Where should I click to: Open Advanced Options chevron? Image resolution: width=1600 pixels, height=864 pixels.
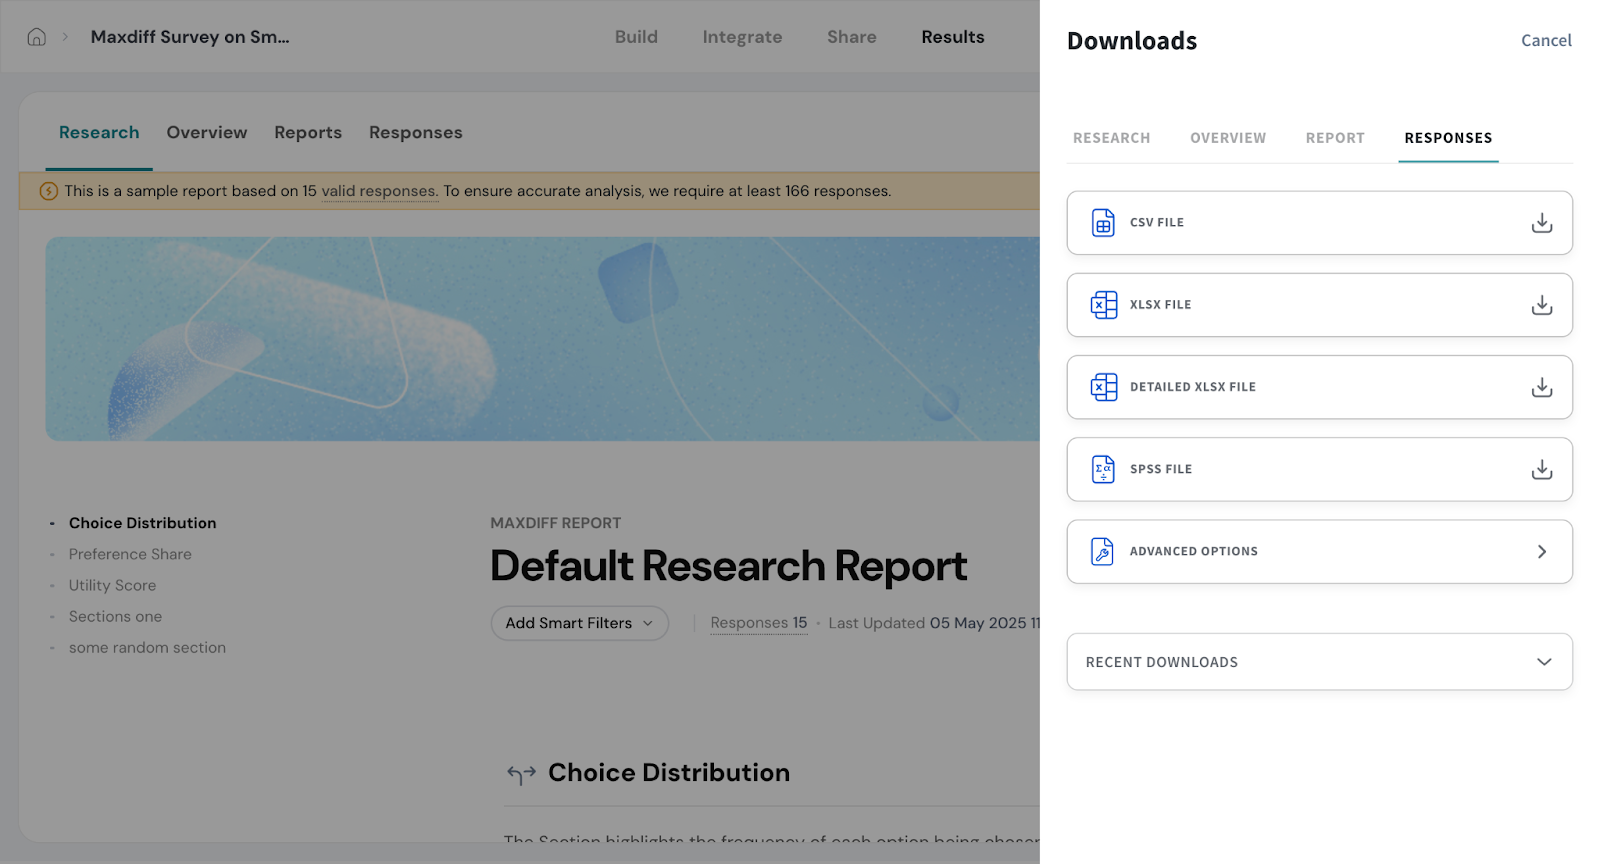(x=1541, y=551)
